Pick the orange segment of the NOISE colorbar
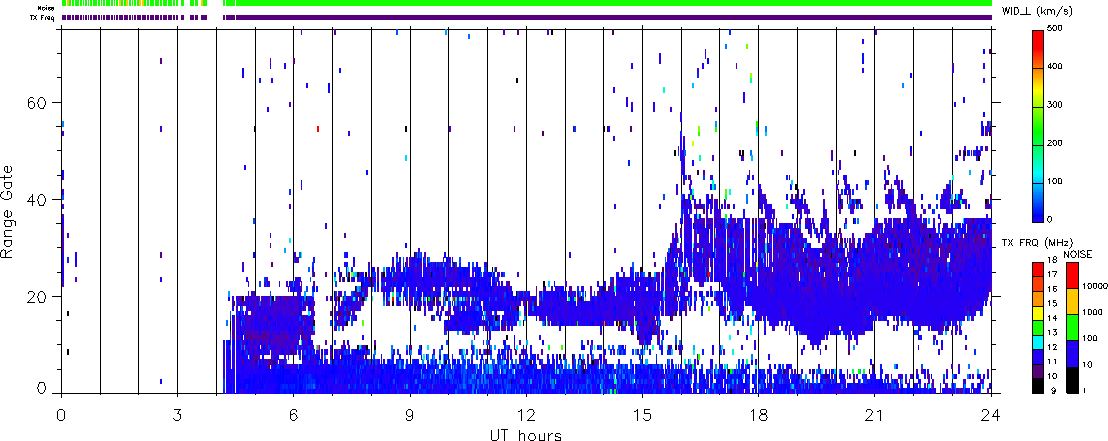 (1072, 302)
